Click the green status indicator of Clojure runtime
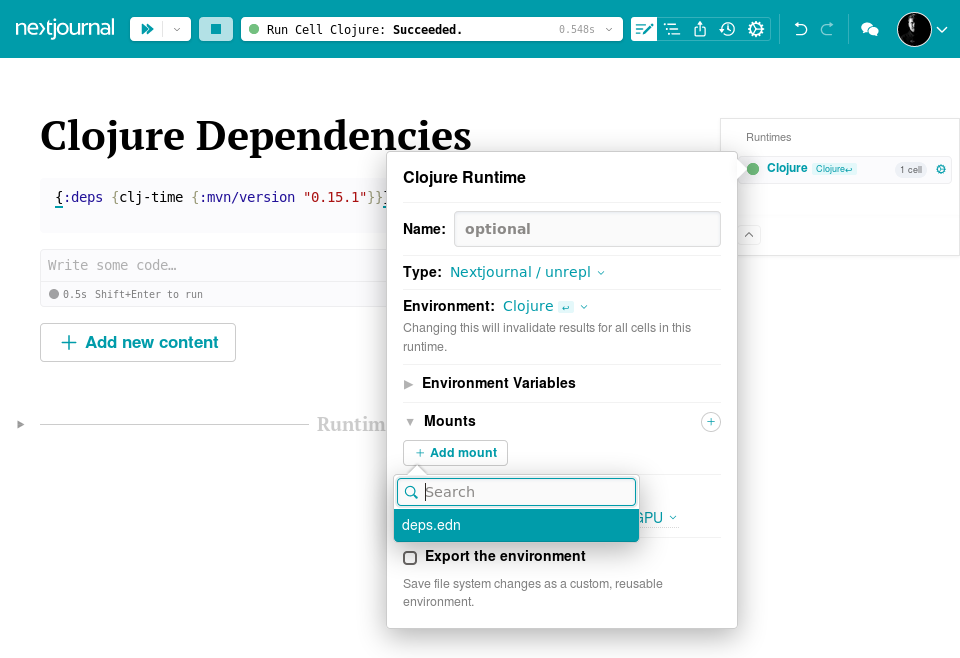Image resolution: width=960 pixels, height=658 pixels. click(x=753, y=169)
